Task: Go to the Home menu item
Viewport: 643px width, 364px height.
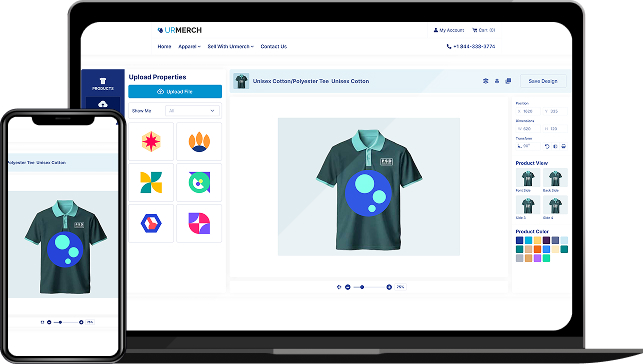Action: point(164,47)
